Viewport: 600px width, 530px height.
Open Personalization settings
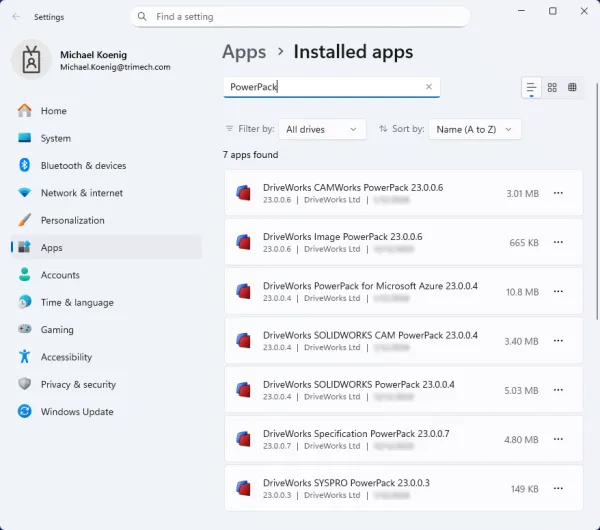coord(106,220)
